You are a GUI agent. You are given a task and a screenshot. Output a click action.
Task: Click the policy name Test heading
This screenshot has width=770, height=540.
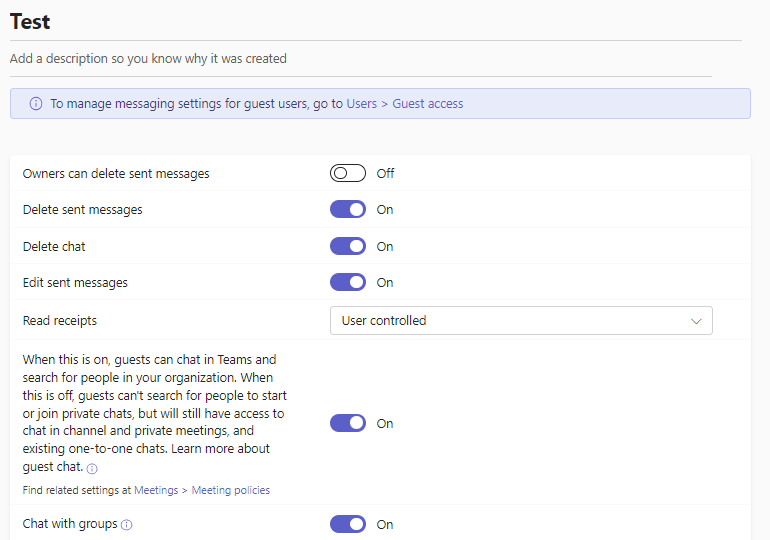[30, 22]
